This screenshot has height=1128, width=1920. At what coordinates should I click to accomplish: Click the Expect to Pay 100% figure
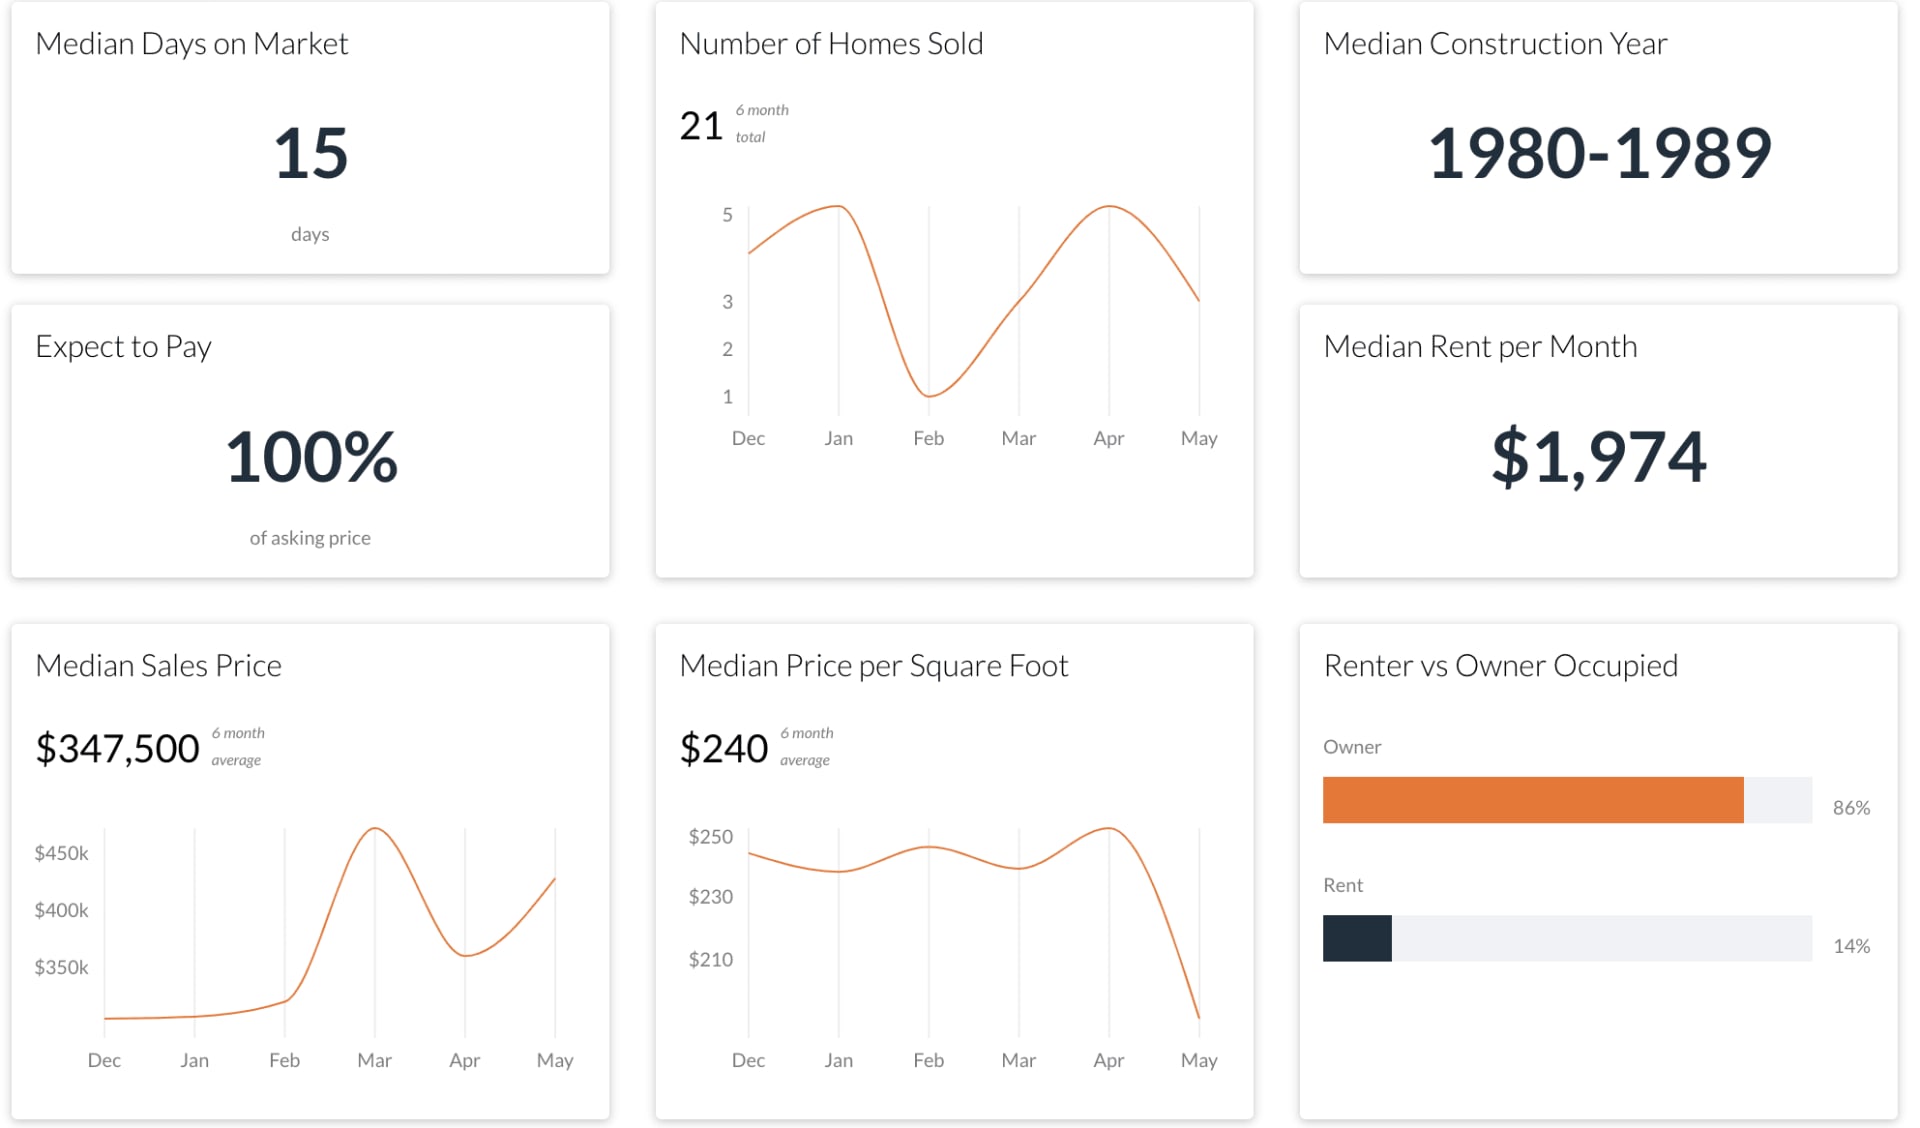[x=310, y=457]
